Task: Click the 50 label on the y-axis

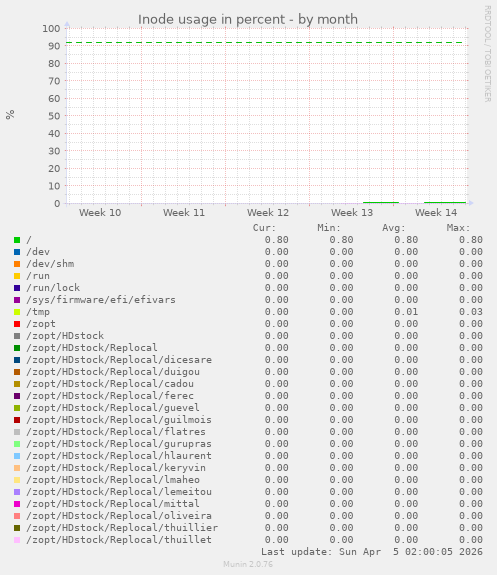Action: (54, 116)
